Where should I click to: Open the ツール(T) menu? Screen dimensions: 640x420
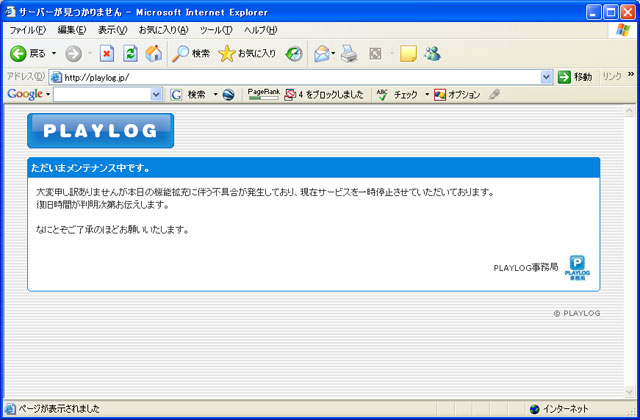click(216, 30)
